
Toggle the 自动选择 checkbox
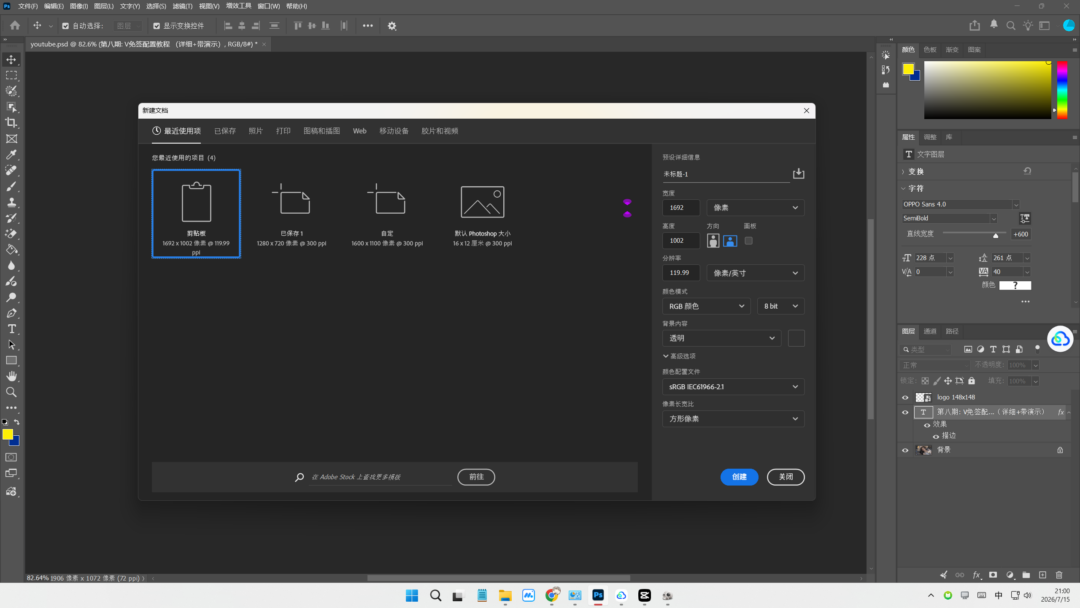point(65,26)
